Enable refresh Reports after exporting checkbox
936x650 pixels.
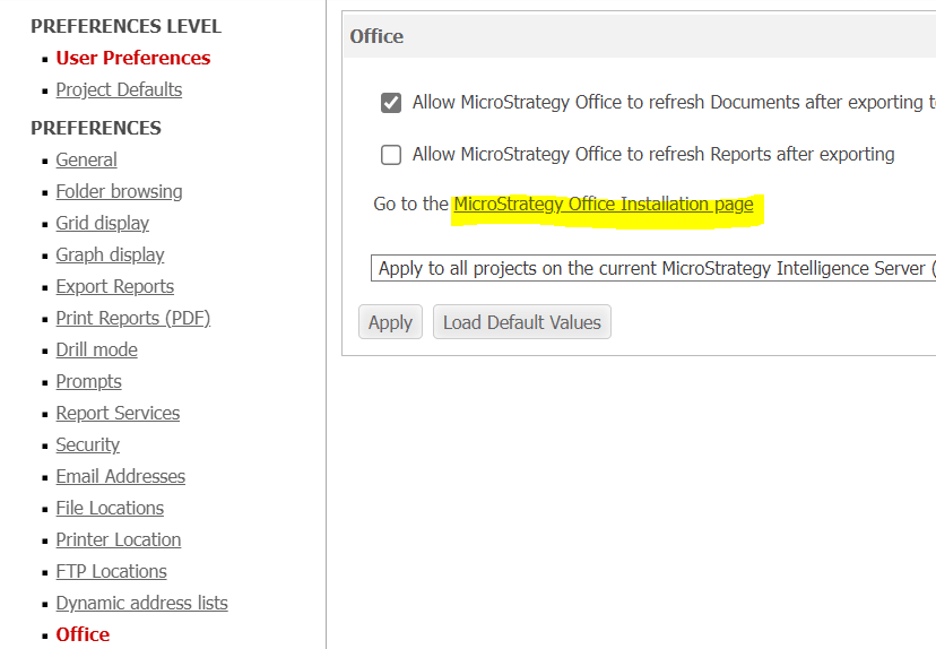point(391,155)
